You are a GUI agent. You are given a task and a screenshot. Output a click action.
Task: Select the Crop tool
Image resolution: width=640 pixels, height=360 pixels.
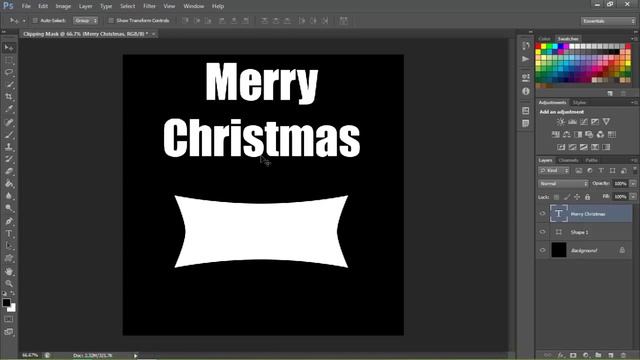point(9,97)
